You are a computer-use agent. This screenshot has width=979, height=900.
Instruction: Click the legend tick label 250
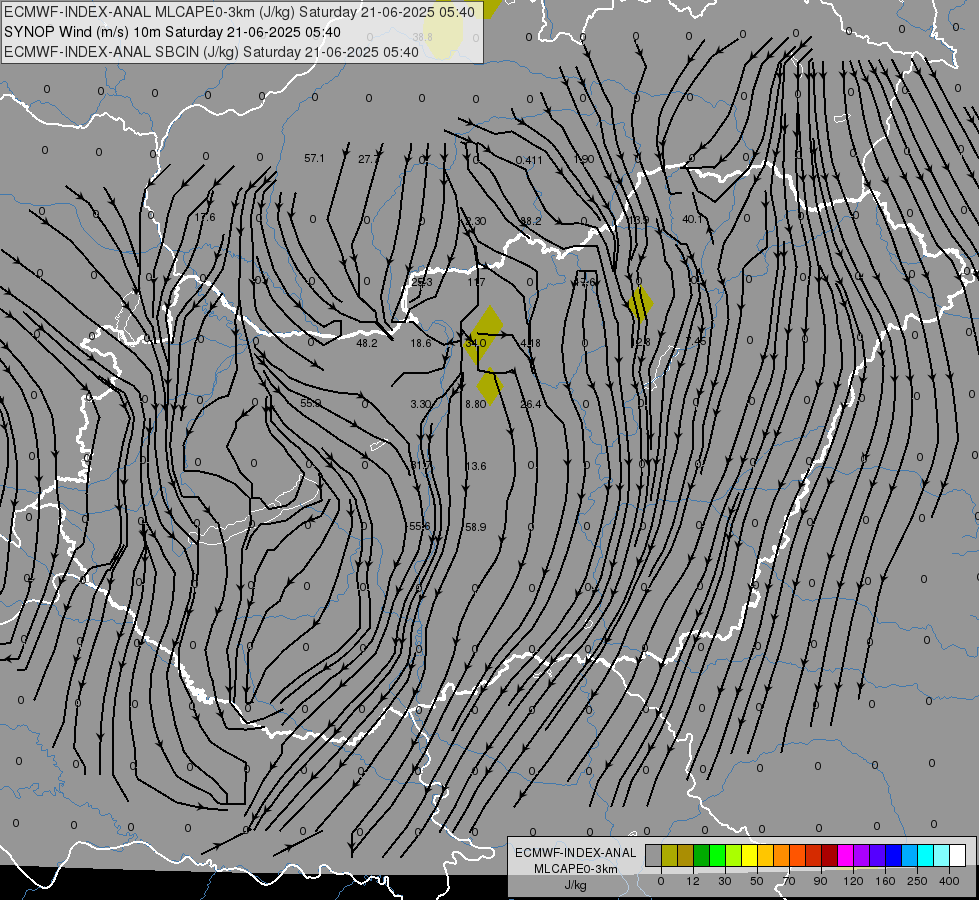coord(917,881)
